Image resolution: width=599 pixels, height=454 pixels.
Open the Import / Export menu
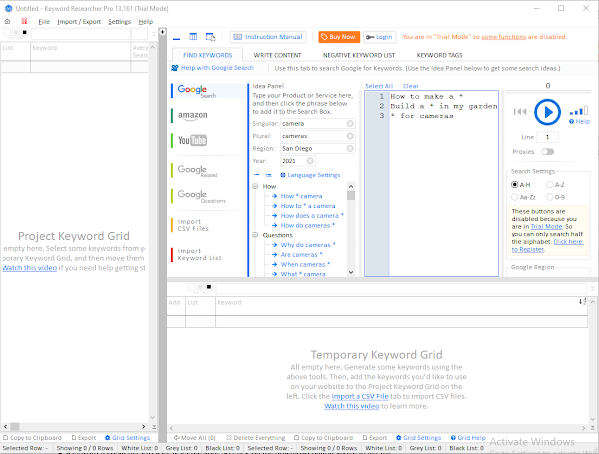point(79,22)
